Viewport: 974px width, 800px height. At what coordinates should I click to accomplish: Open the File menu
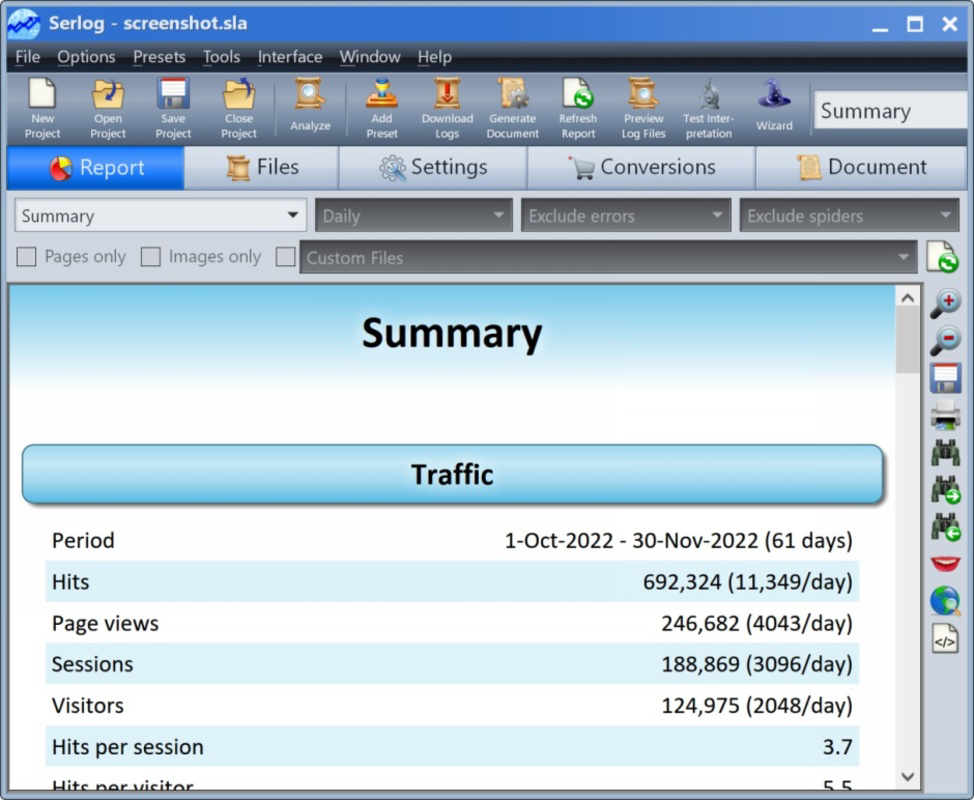(27, 57)
